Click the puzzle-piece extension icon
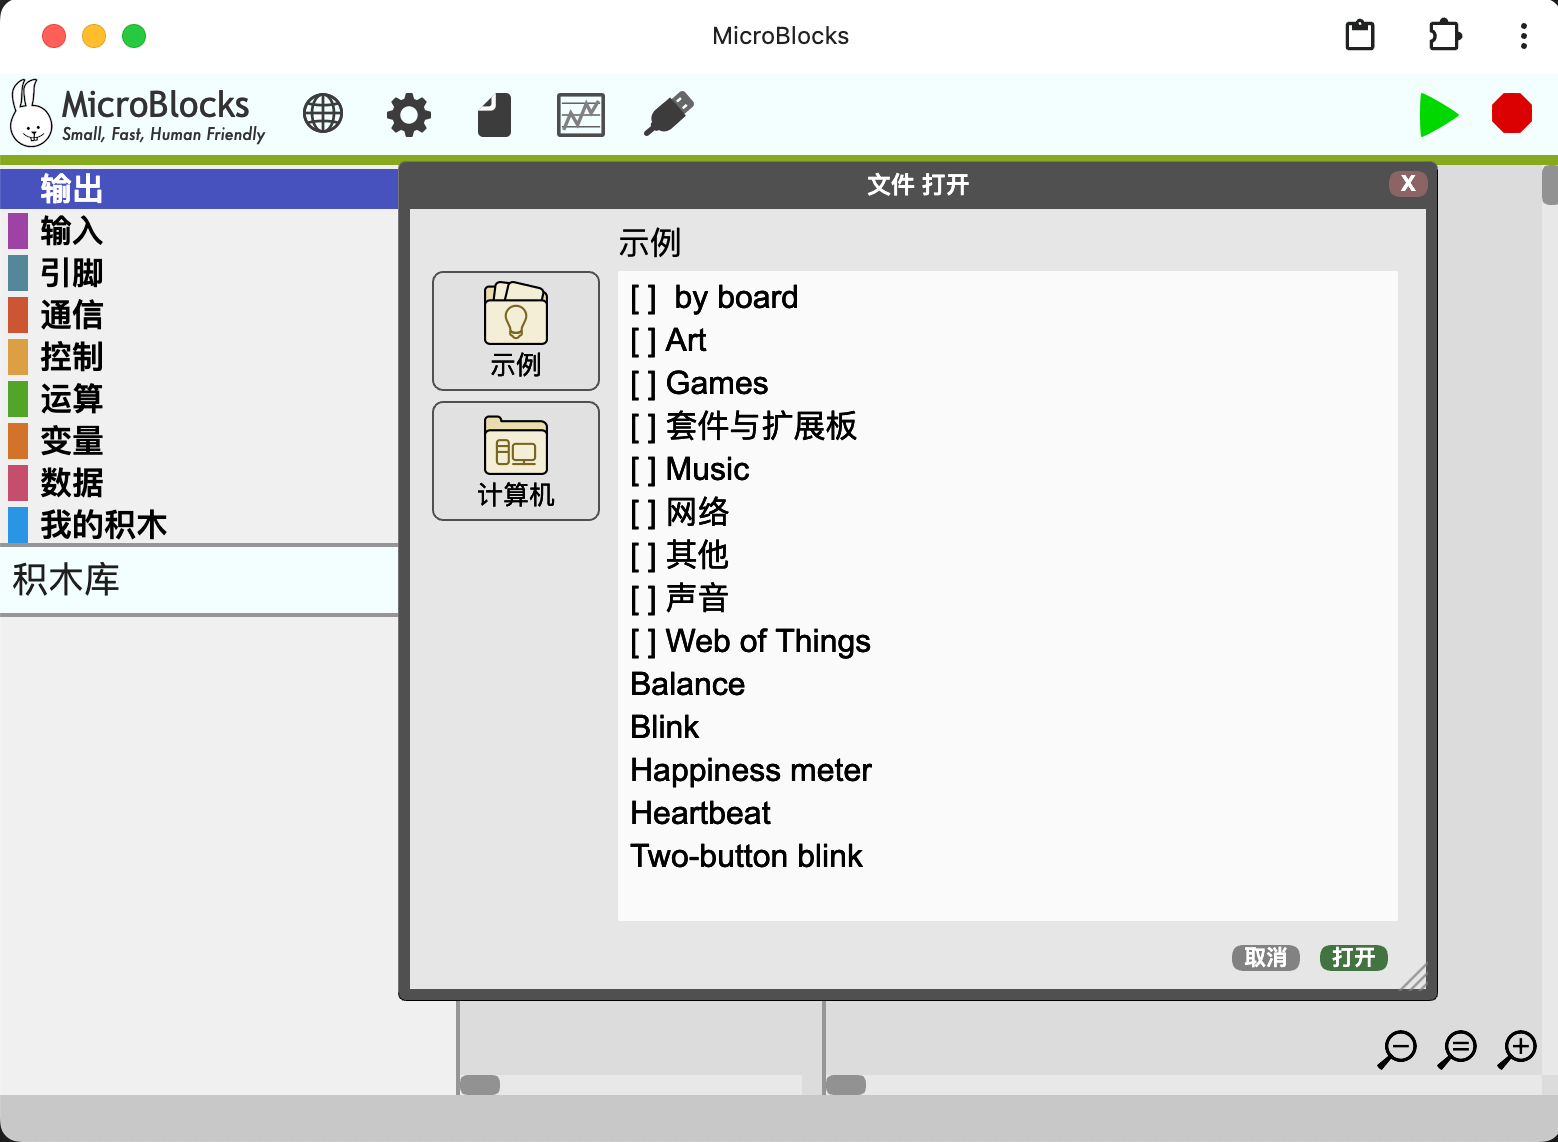The image size is (1558, 1142). coord(1445,36)
